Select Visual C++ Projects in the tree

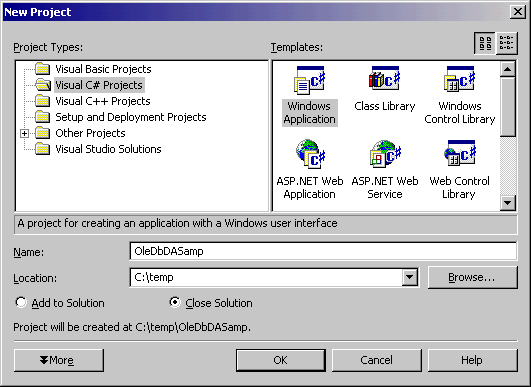[103, 101]
